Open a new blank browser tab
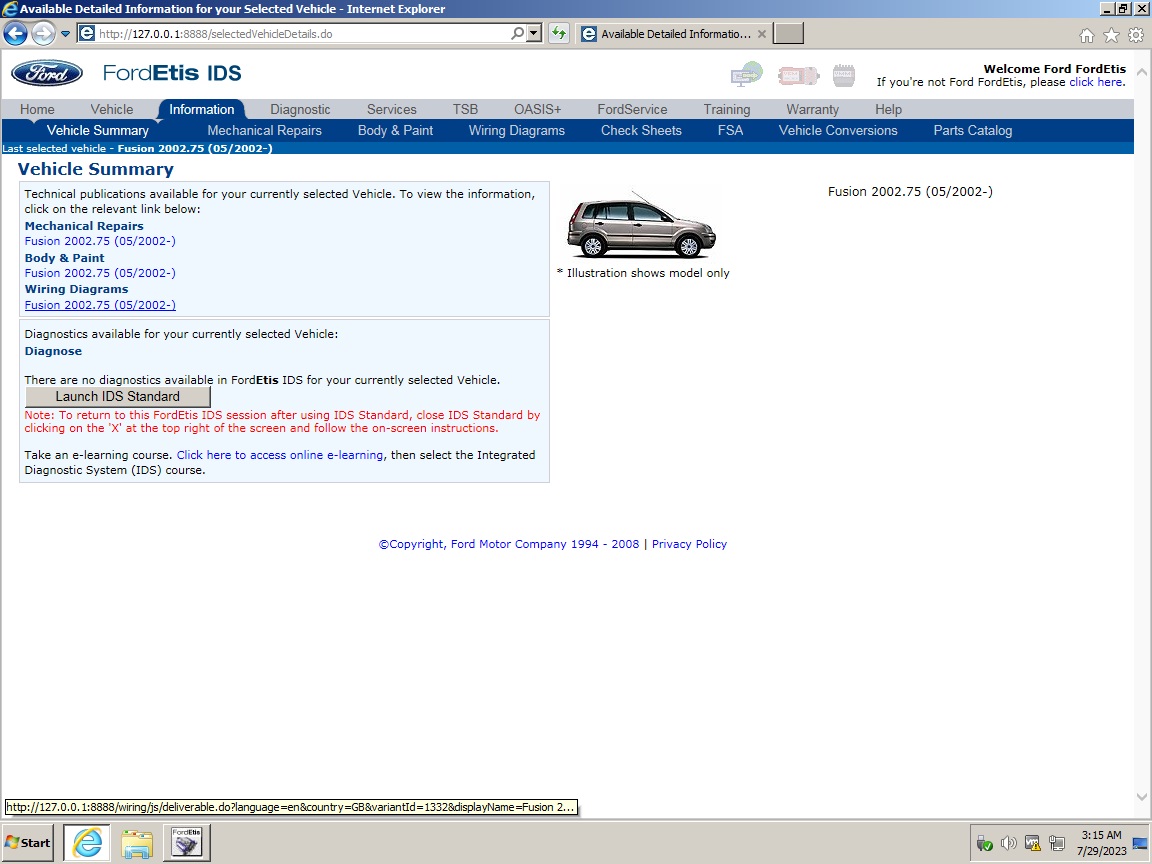This screenshot has height=864, width=1152. 788,34
